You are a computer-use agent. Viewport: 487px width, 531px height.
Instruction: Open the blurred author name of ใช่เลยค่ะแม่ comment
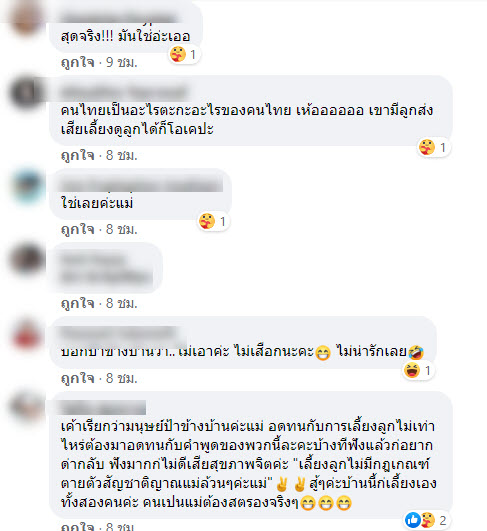click(x=141, y=186)
